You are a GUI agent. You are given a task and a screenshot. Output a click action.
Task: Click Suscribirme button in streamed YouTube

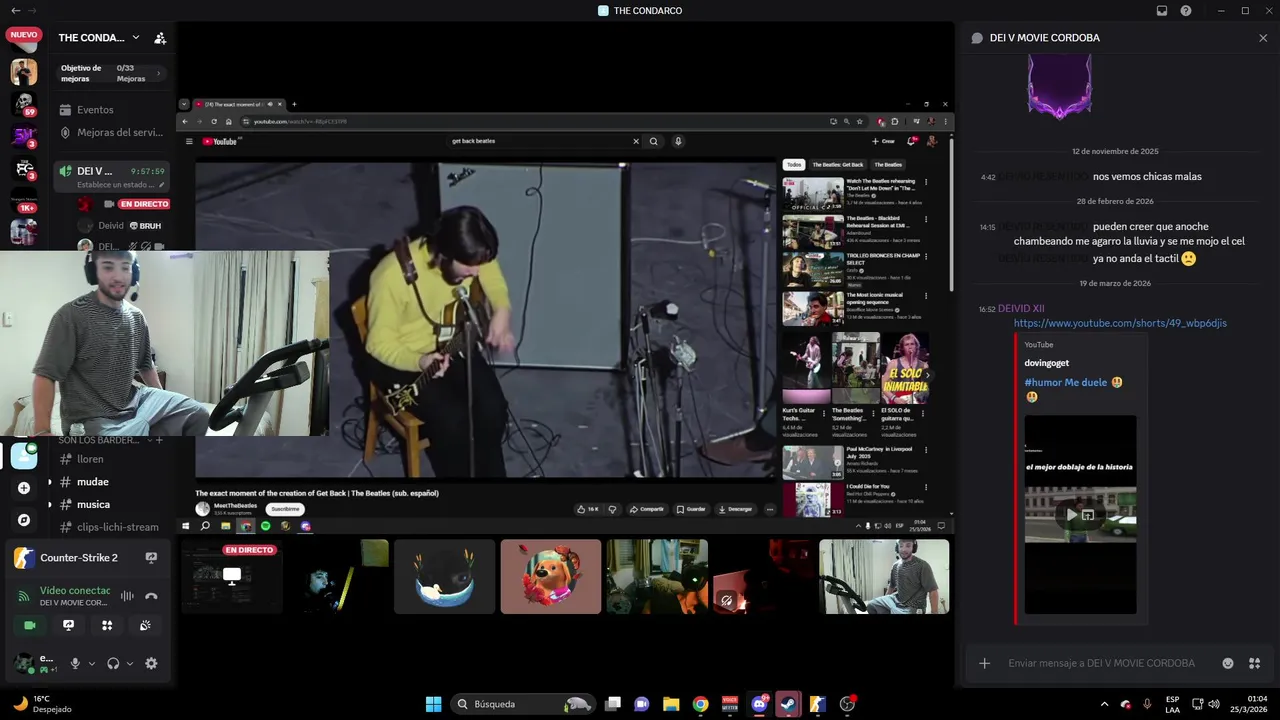tap(286, 509)
